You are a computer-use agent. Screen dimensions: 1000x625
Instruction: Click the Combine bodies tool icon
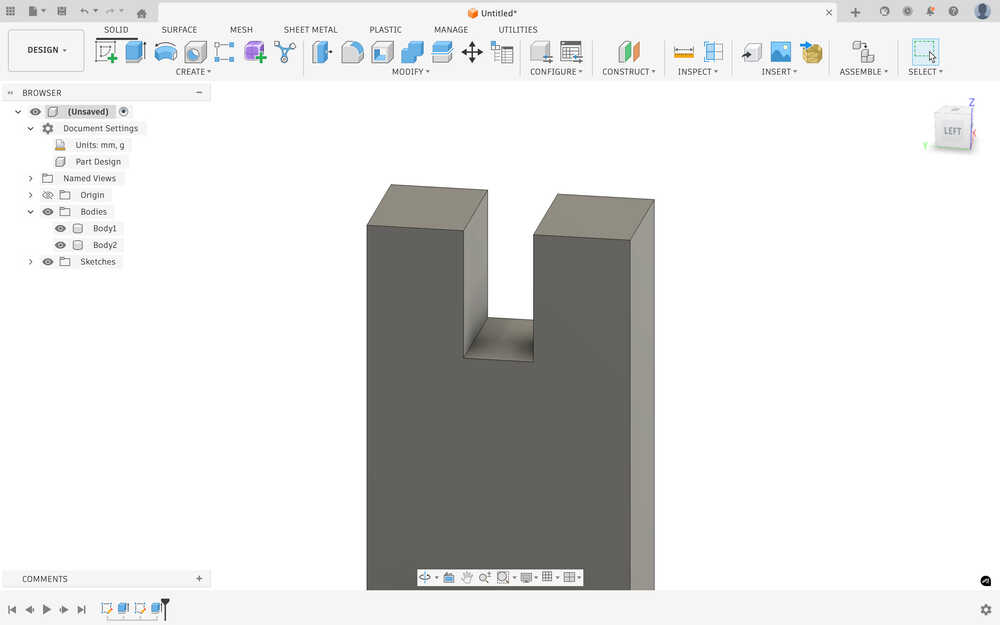(412, 52)
